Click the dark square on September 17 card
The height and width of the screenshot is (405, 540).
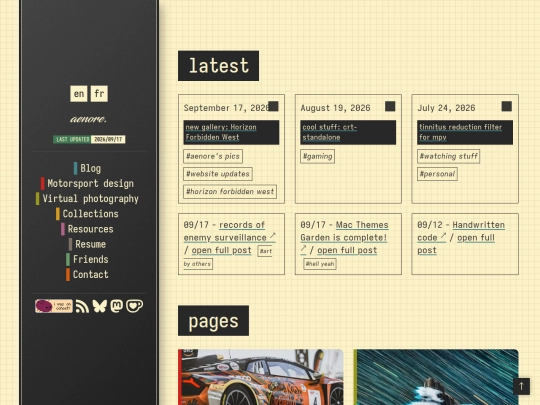[273, 106]
